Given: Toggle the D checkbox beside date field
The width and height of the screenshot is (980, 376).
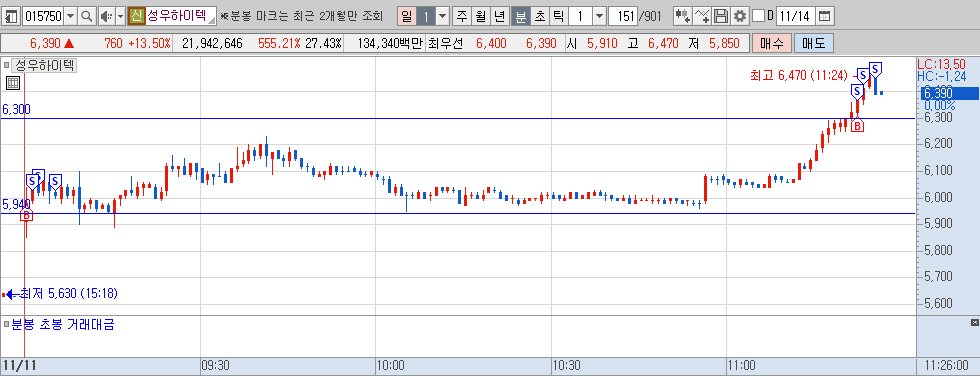Looking at the screenshot, I should 758,16.
